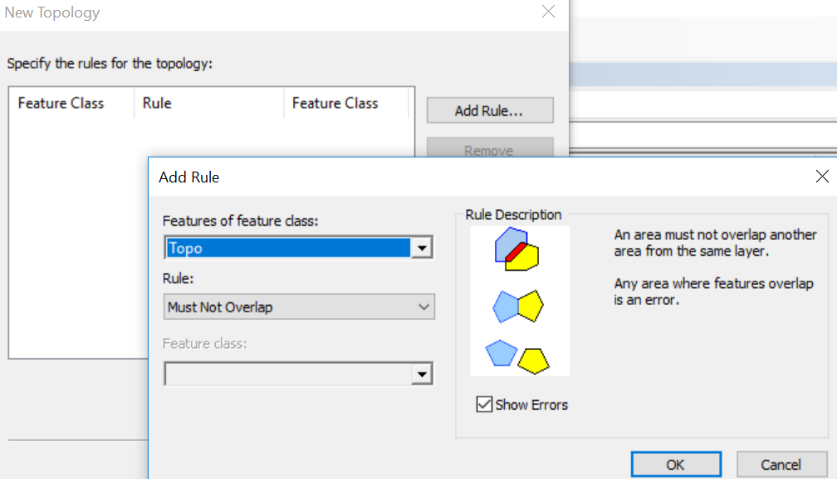Click the Add Rule title bar
837x479 pixels.
pyautogui.click(x=480, y=177)
